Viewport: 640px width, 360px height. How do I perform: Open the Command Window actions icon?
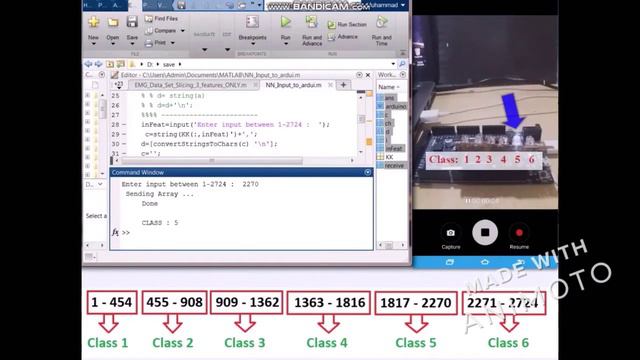pos(368,172)
